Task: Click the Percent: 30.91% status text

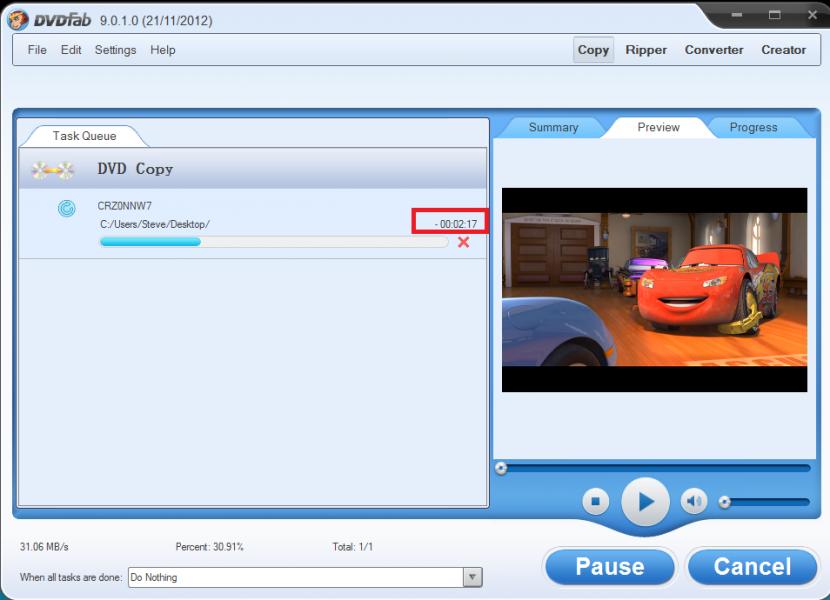Action: coord(210,547)
